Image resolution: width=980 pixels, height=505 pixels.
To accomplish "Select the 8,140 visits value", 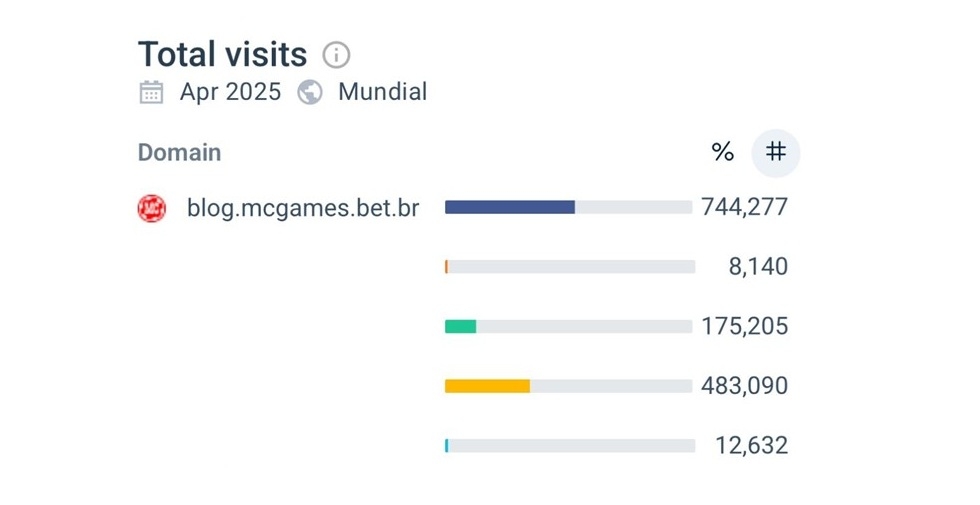I will tap(758, 267).
